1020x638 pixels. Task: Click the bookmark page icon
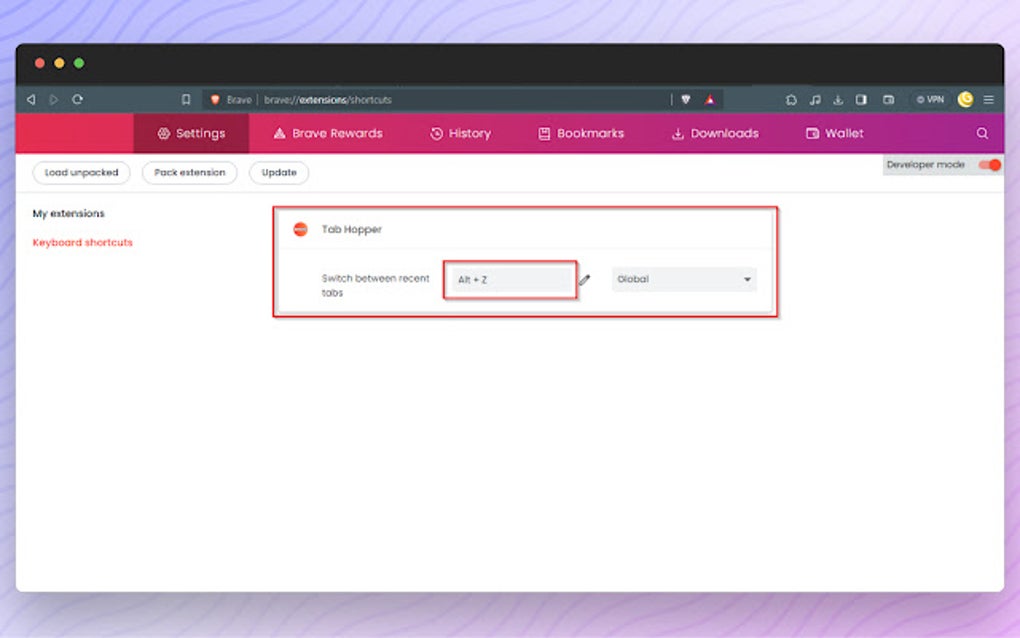186,100
